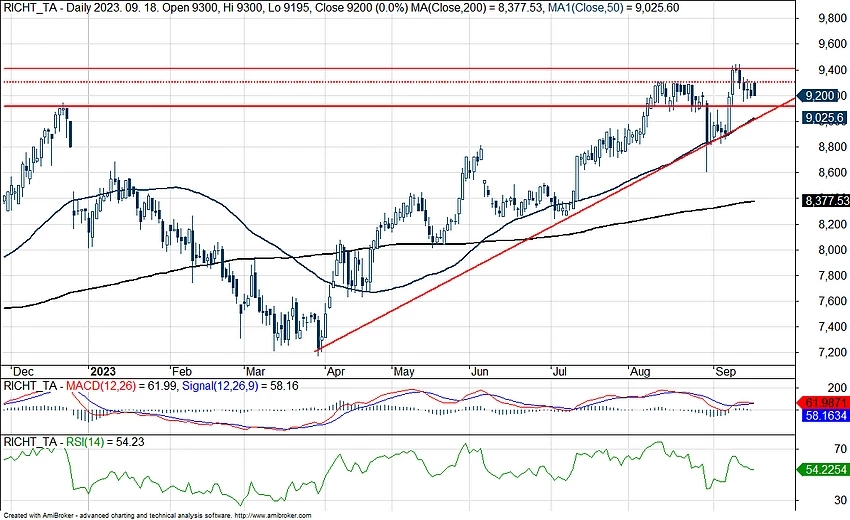Viewport: 850px width, 520px height.
Task: Click the Feb label on time axis
Action: tap(182, 371)
